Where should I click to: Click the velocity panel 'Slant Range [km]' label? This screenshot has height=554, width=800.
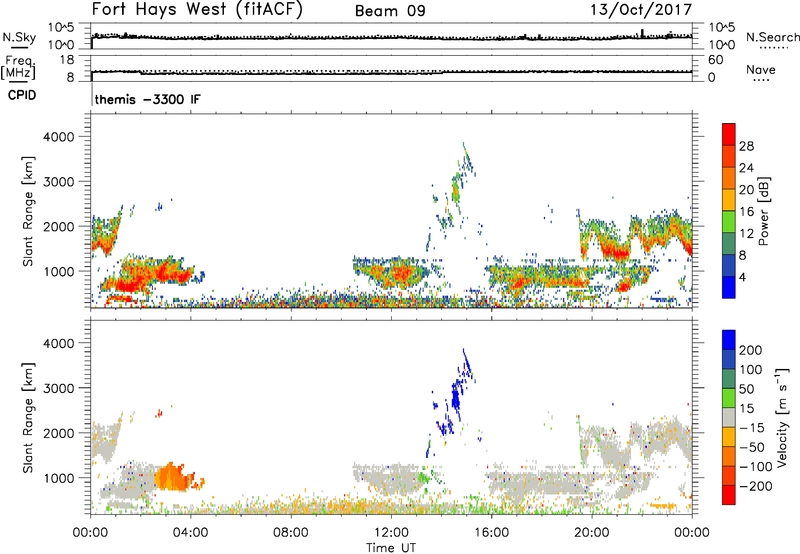pyautogui.click(x=28, y=417)
